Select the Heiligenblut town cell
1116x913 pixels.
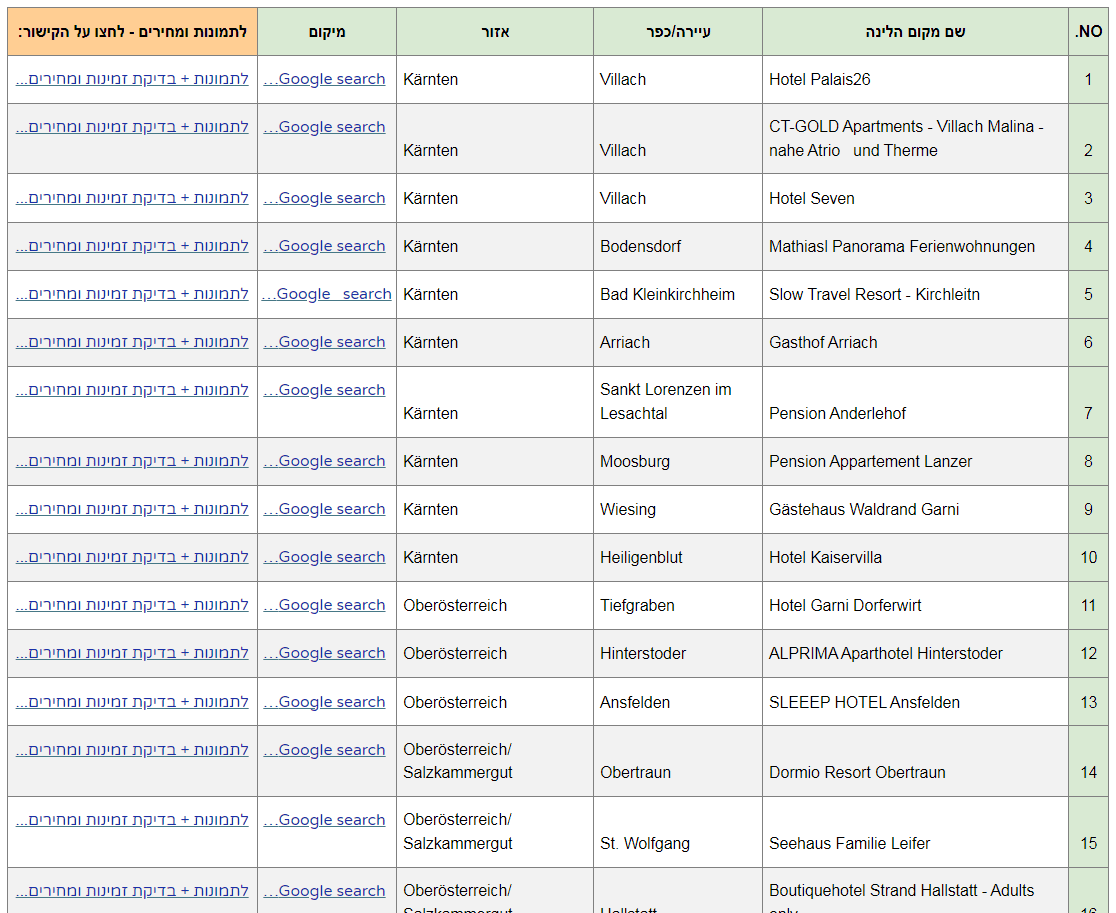641,557
